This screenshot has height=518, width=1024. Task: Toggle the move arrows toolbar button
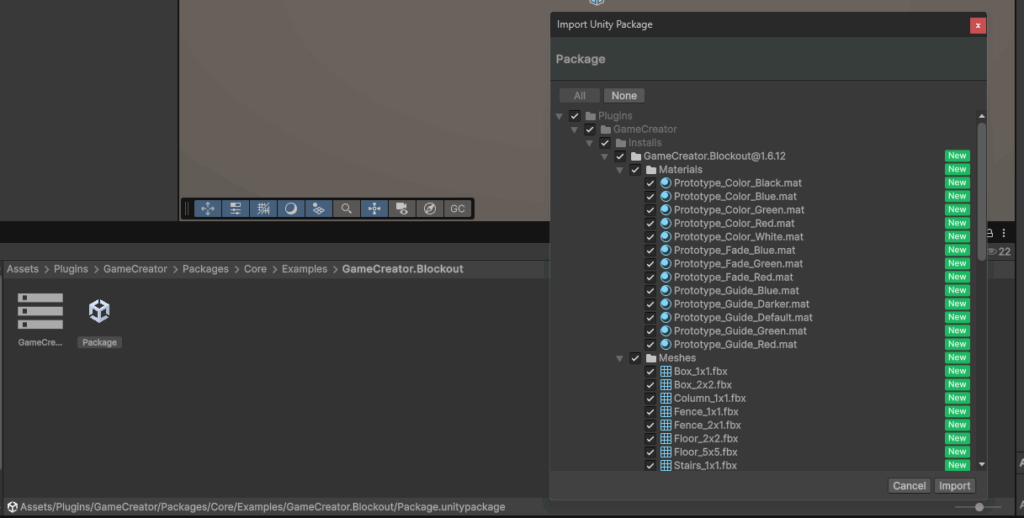pyautogui.click(x=208, y=208)
